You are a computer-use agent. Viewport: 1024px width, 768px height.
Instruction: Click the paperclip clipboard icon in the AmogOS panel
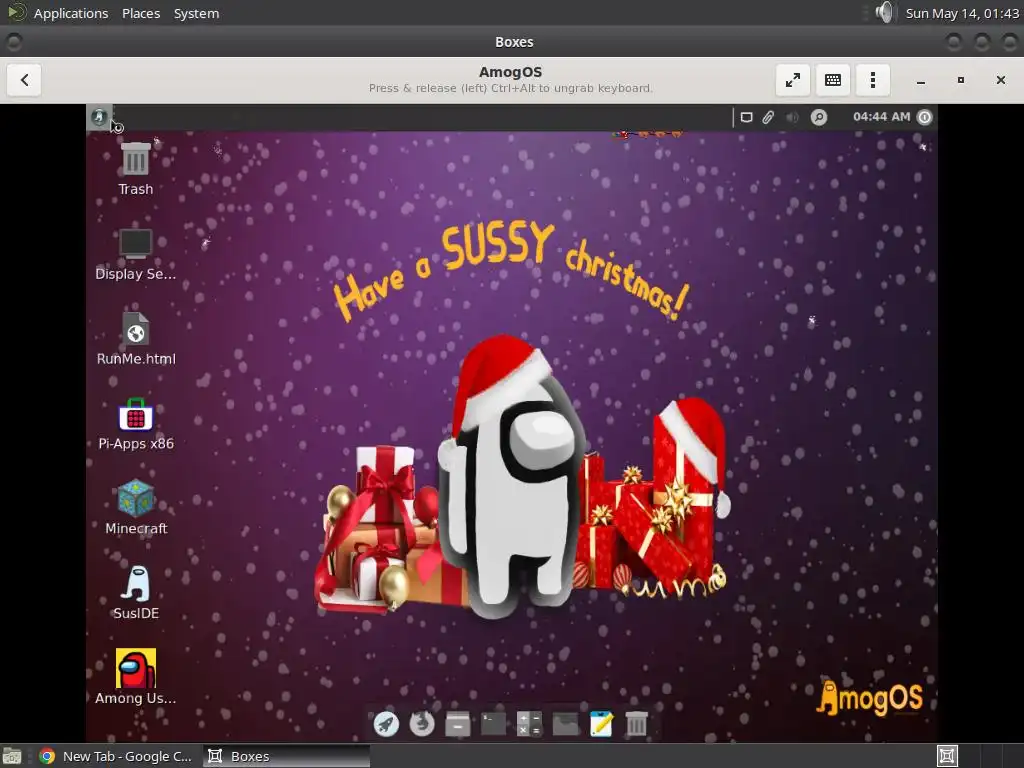pyautogui.click(x=769, y=117)
